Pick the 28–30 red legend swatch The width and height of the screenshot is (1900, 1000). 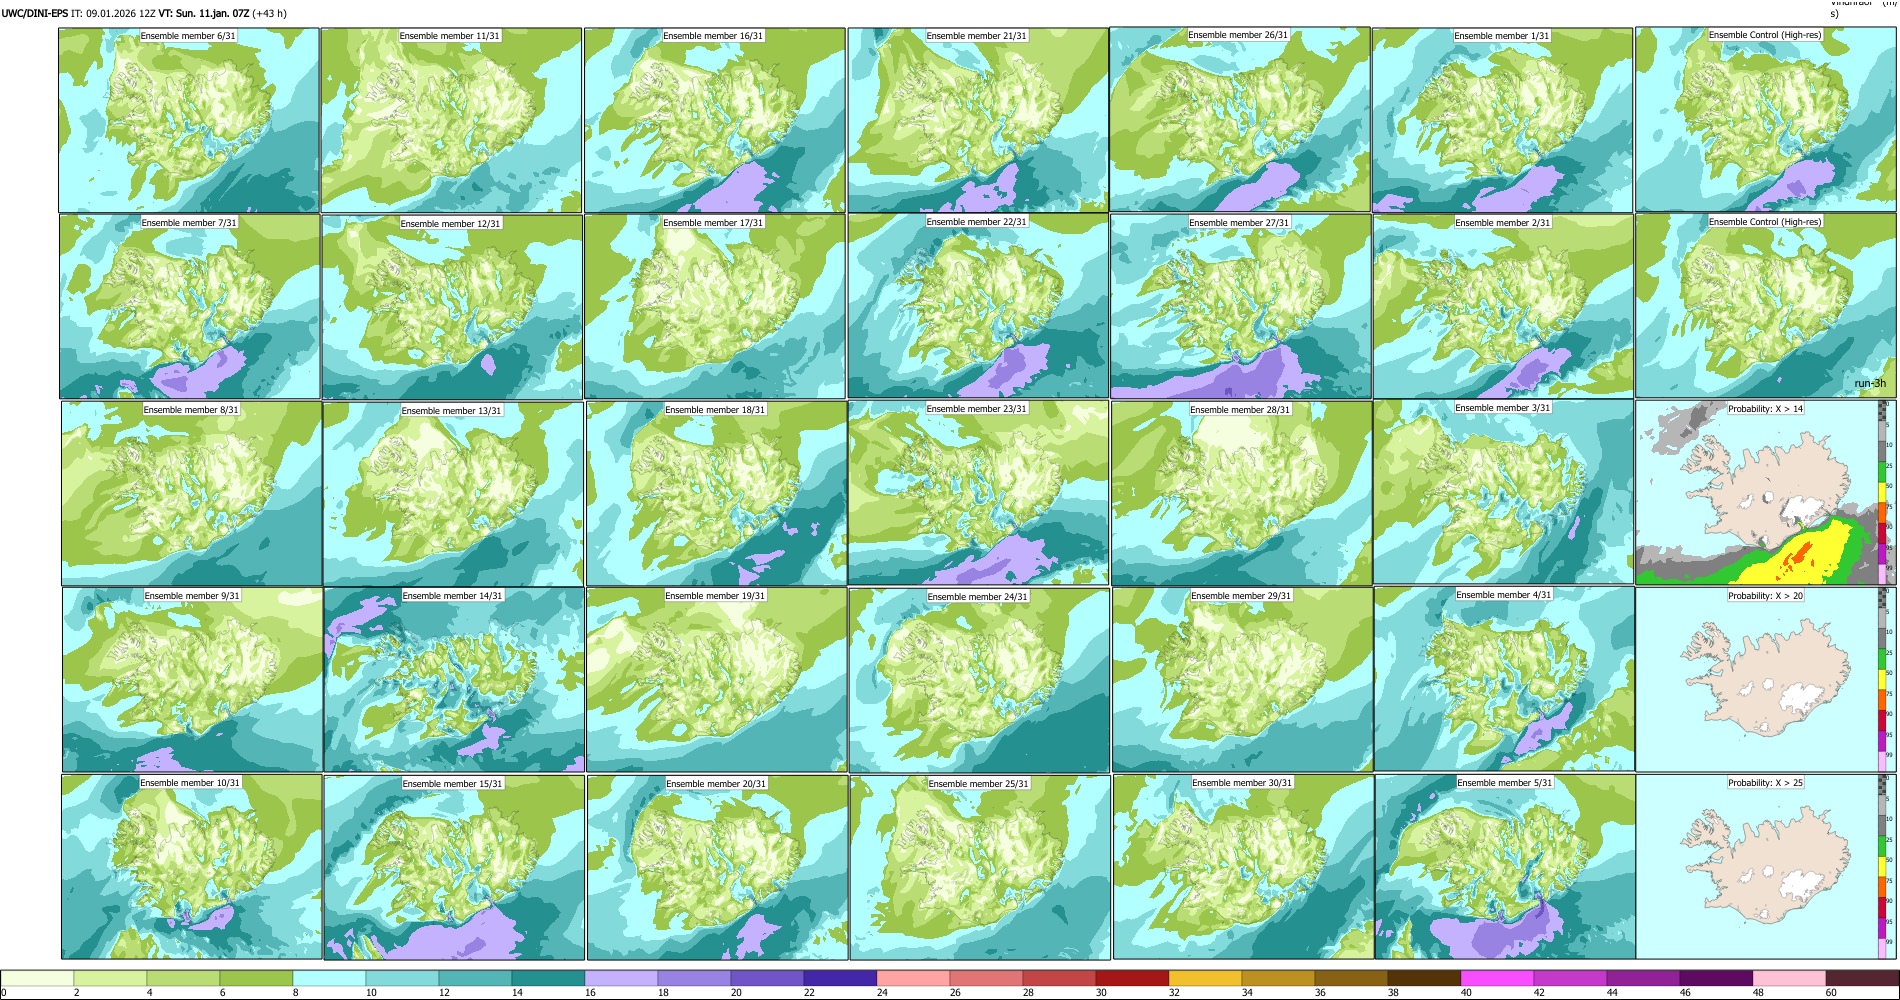(1059, 978)
